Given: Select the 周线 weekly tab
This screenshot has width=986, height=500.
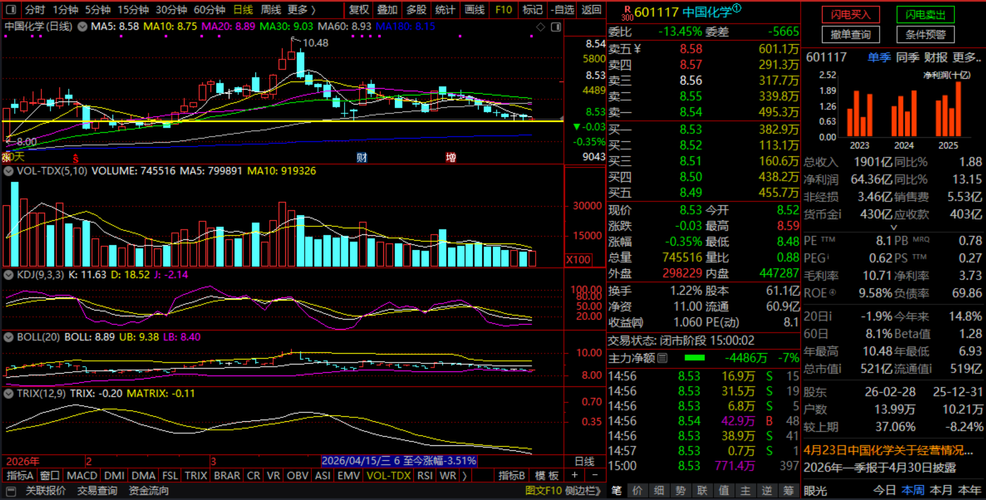Looking at the screenshot, I should point(270,10).
